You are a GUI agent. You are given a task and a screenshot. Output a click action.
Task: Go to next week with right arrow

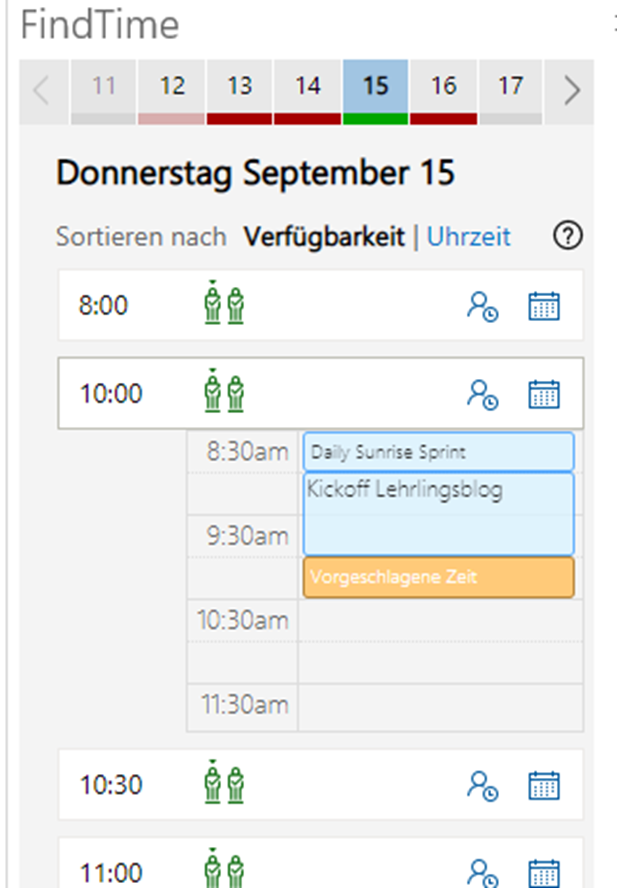point(571,91)
